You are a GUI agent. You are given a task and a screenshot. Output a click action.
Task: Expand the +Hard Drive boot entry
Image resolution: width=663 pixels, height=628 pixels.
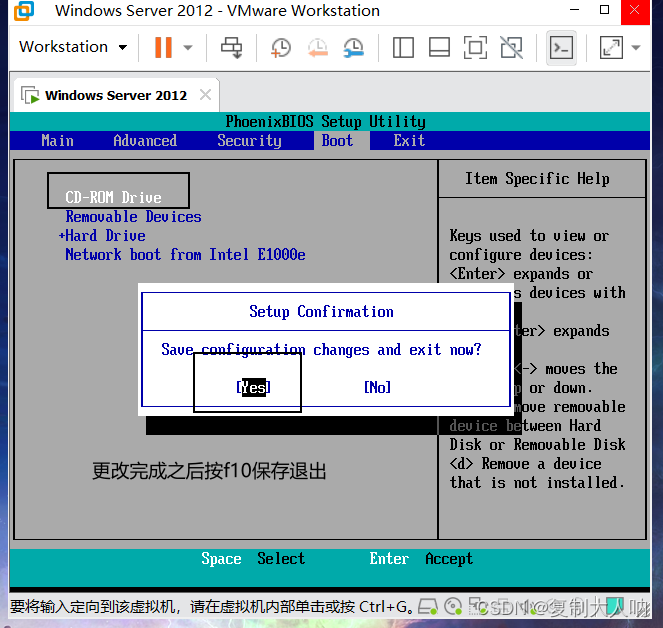click(x=102, y=236)
